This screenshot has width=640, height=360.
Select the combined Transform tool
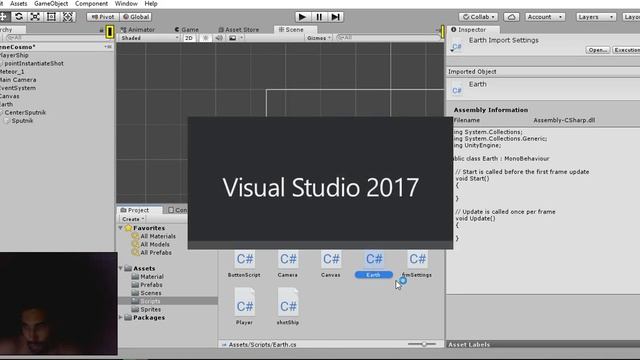pyautogui.click(x=68, y=17)
